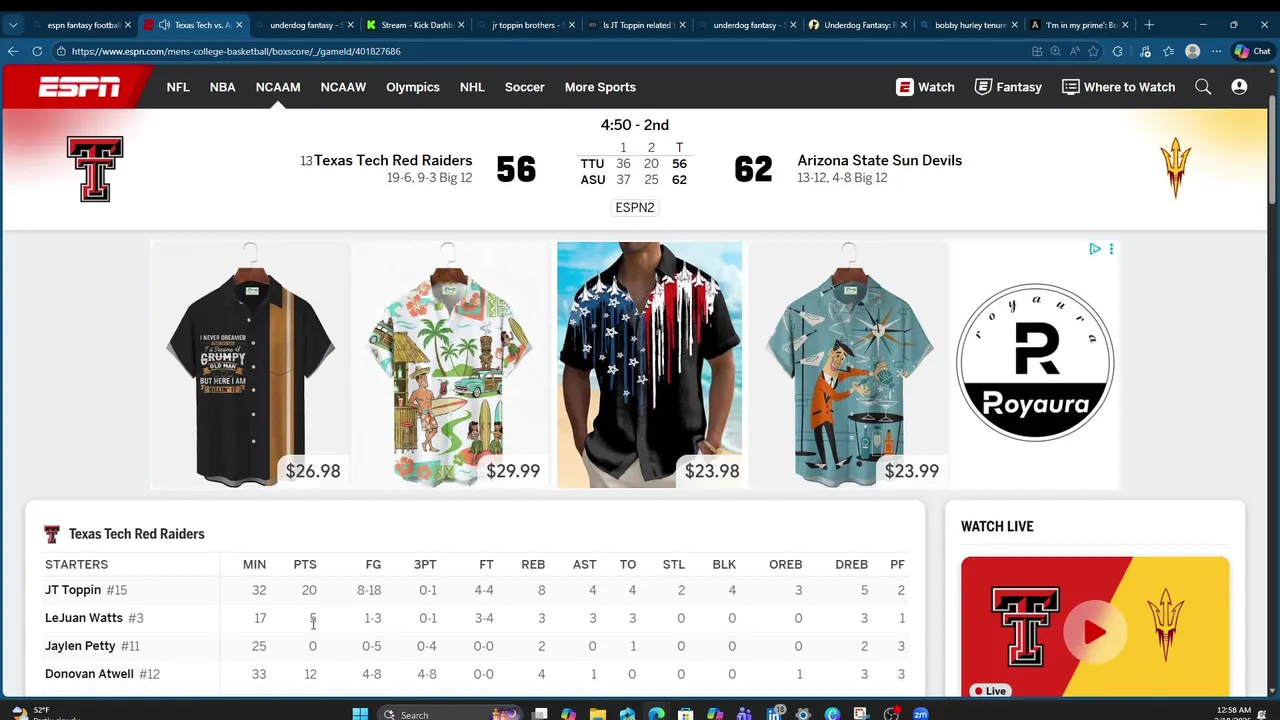The height and width of the screenshot is (720, 1280).
Task: Open the Zoom app on the taskbar
Action: [x=920, y=714]
